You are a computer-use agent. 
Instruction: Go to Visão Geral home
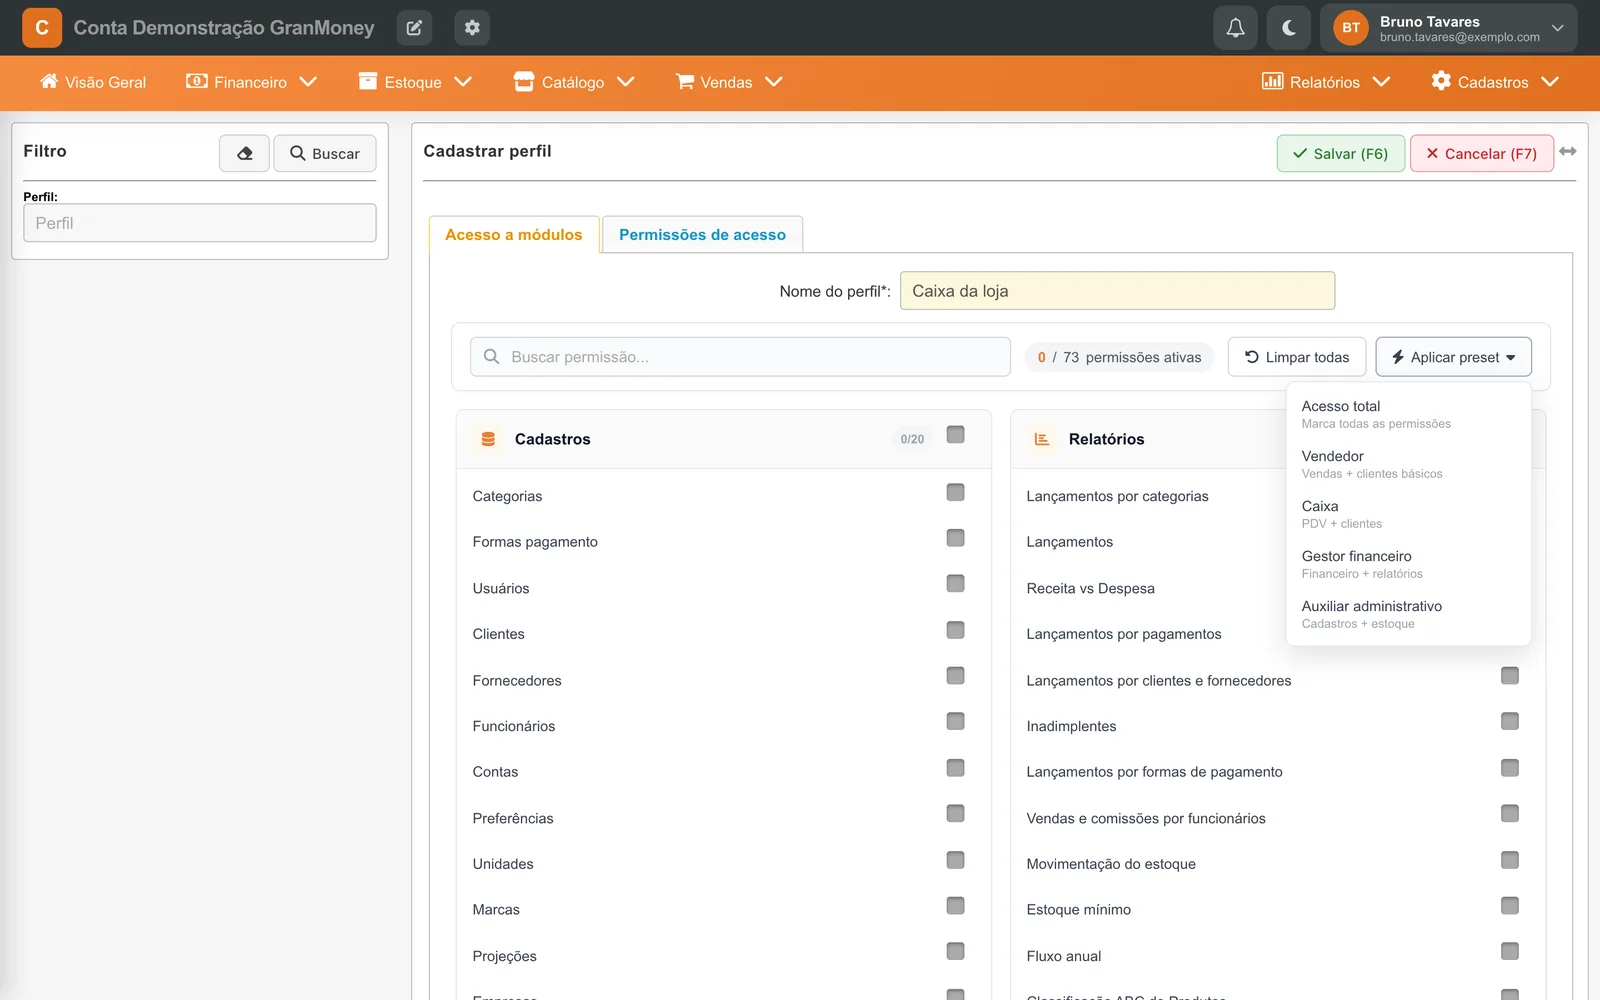(93, 82)
